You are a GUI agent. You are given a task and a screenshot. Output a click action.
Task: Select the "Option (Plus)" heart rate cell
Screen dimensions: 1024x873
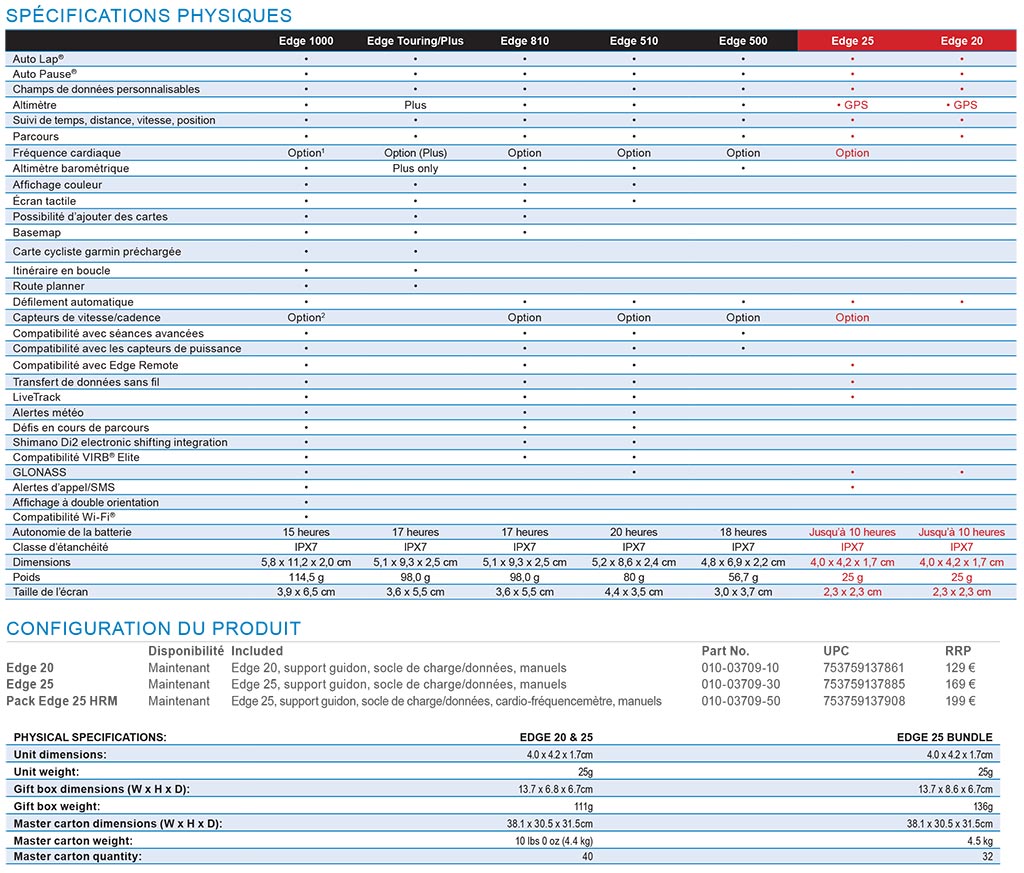coord(415,153)
